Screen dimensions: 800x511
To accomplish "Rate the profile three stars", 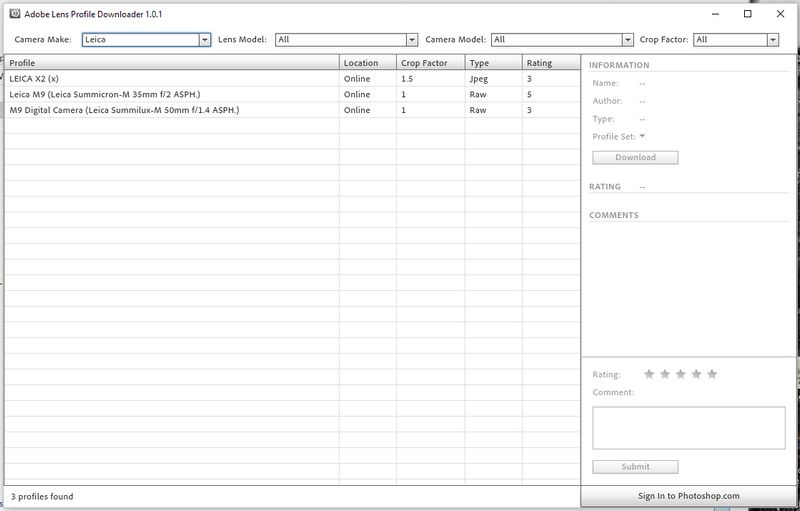I will 681,374.
